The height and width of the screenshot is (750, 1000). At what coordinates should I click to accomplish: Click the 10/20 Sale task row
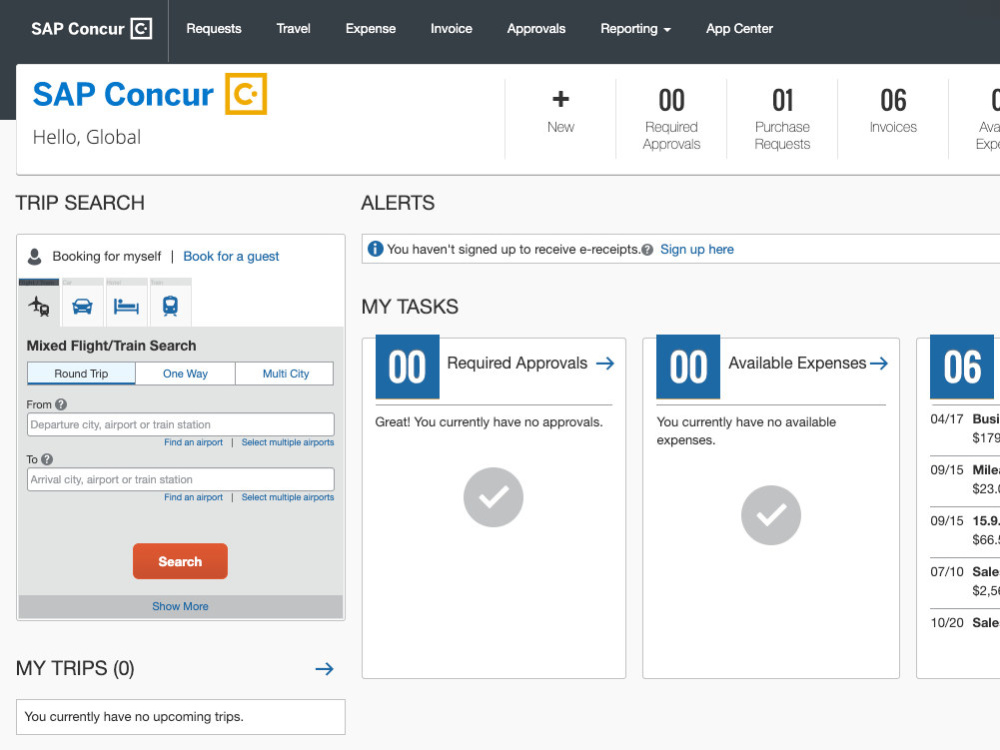click(965, 623)
